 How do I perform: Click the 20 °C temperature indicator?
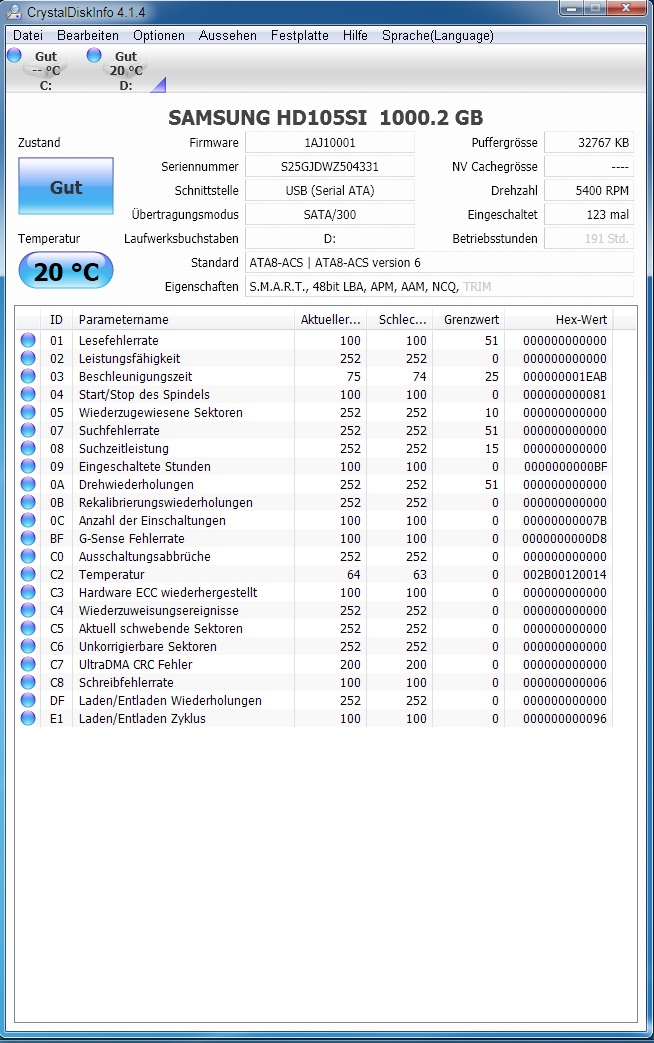coord(66,271)
